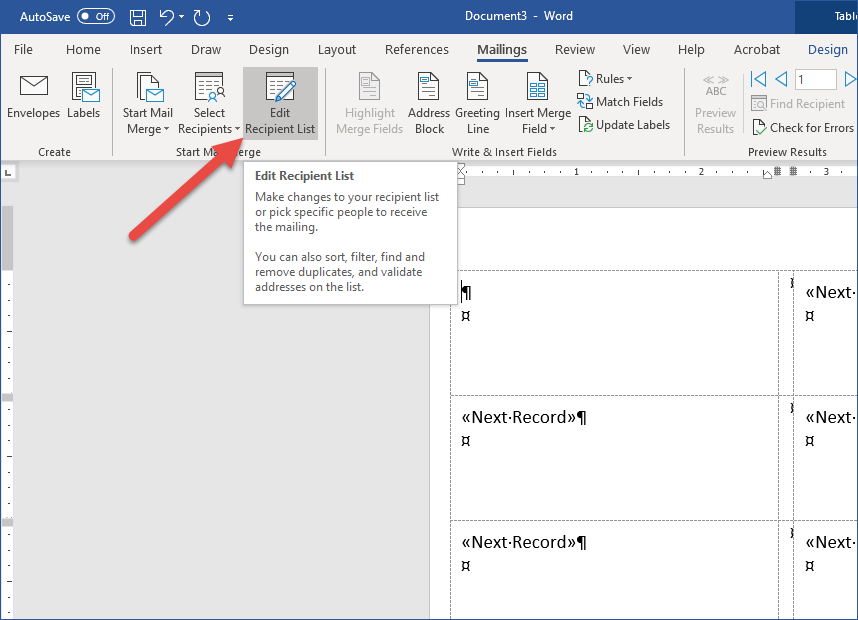This screenshot has width=858, height=620.
Task: Switch to the Insert tab
Action: point(146,49)
